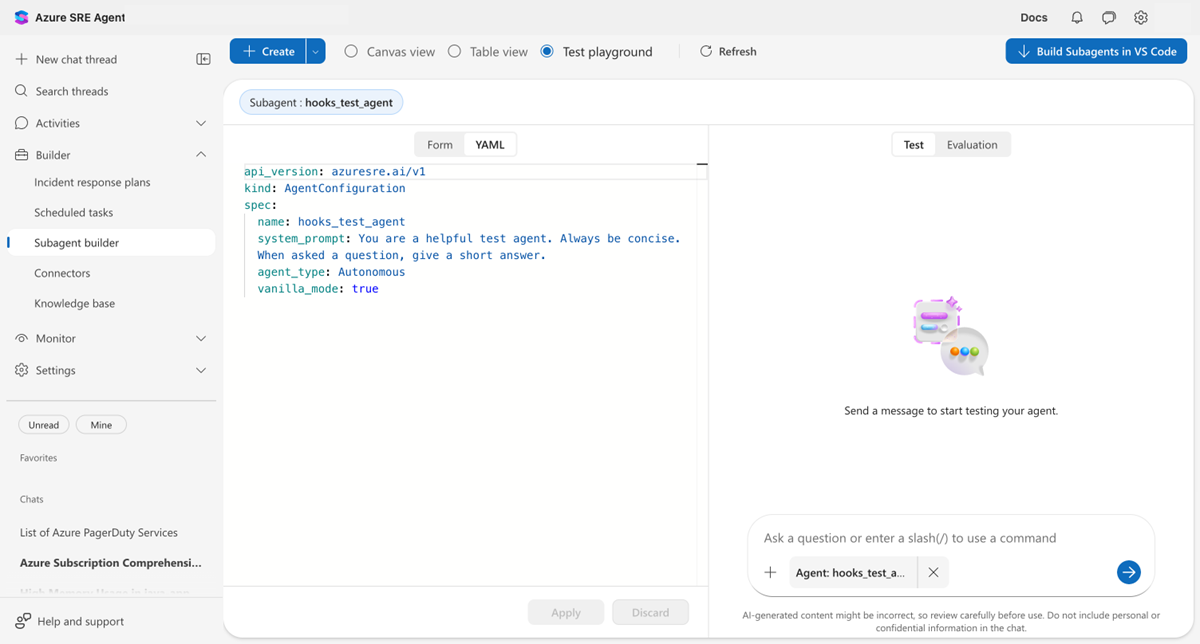Click the vanilla_mode: true line
Image resolution: width=1200 pixels, height=644 pixels.
pos(318,289)
